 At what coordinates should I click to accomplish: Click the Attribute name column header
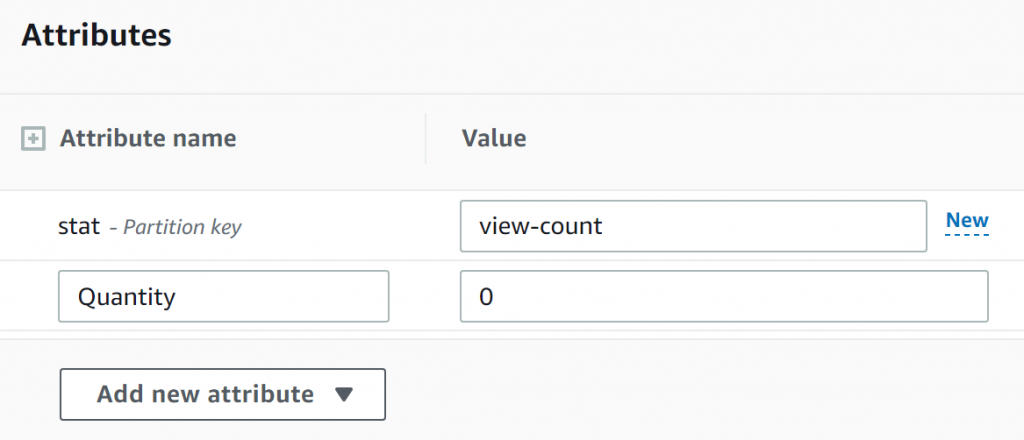(x=148, y=139)
